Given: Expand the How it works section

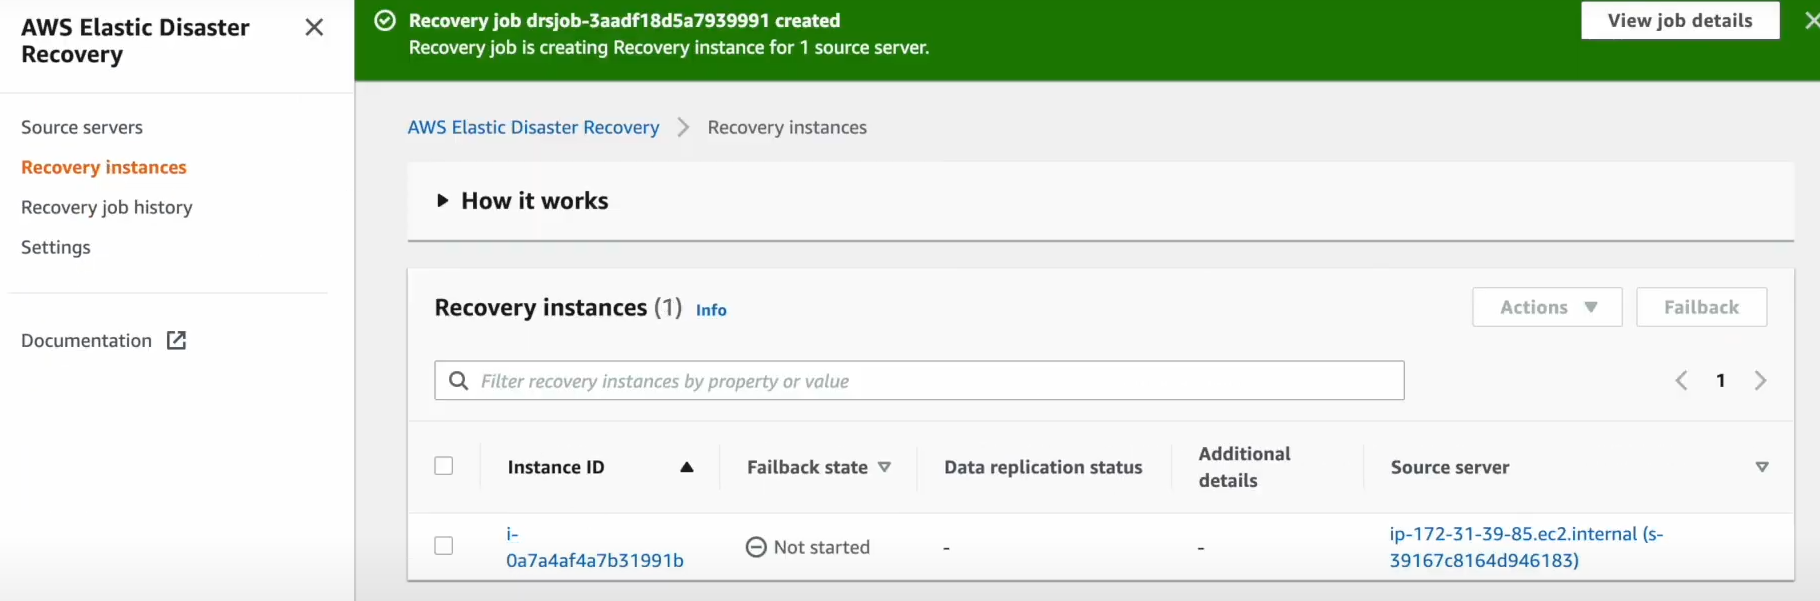Looking at the screenshot, I should click(x=522, y=201).
